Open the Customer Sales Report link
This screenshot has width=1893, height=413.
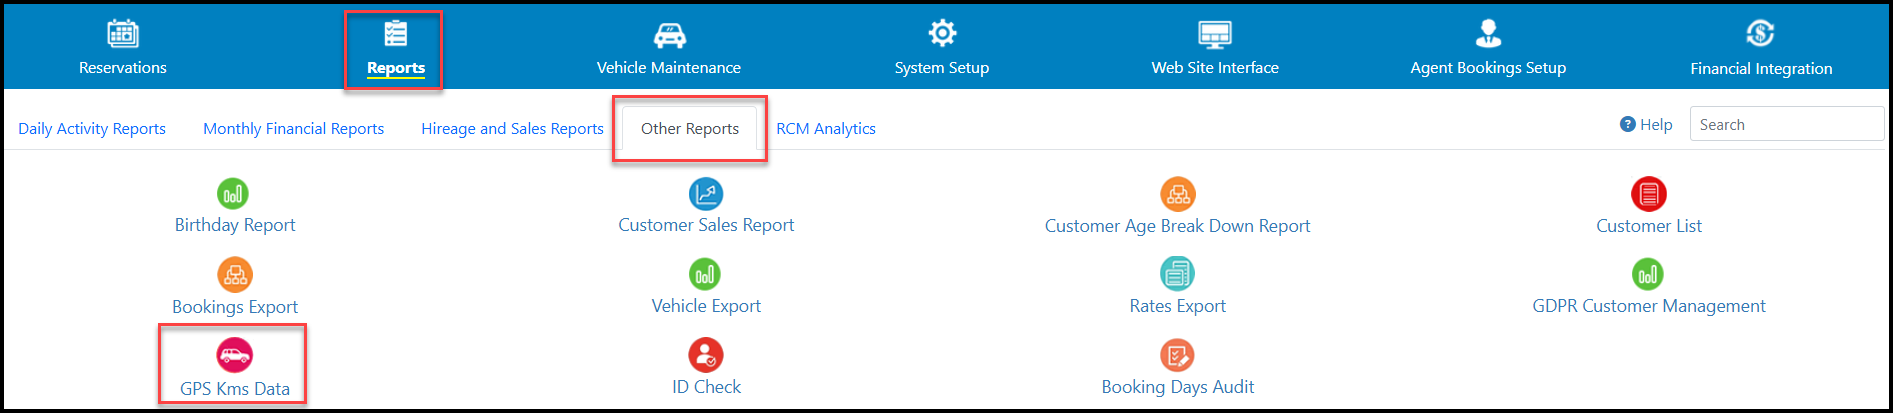(706, 225)
